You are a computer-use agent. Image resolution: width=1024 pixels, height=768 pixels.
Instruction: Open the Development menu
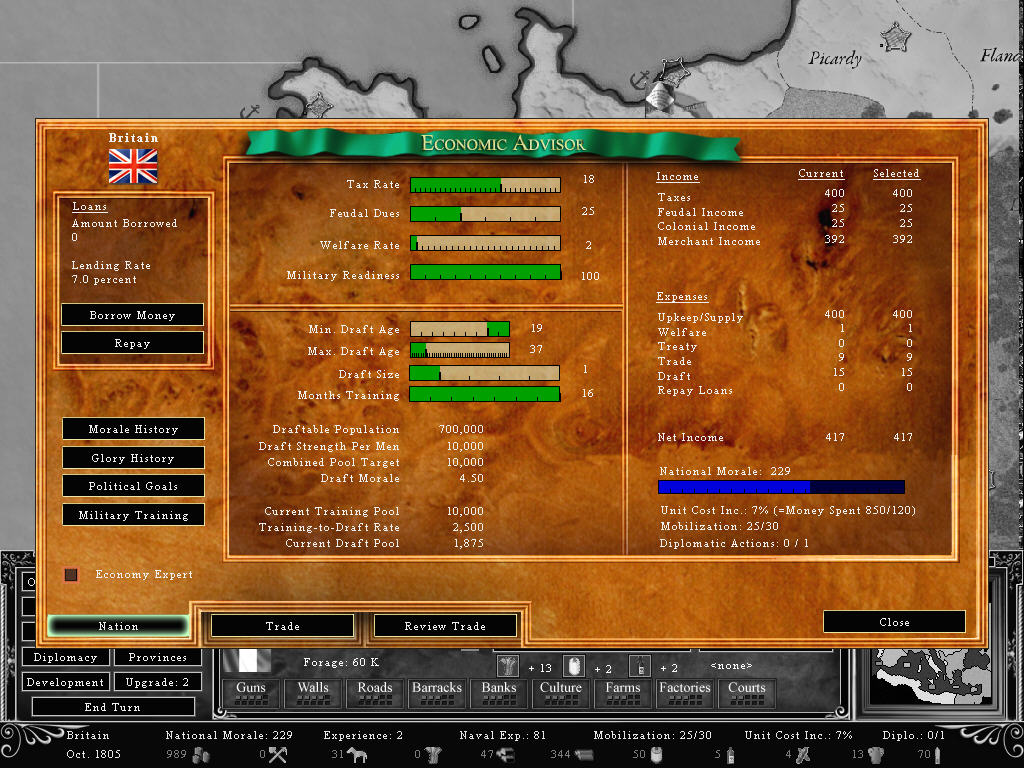click(x=65, y=682)
